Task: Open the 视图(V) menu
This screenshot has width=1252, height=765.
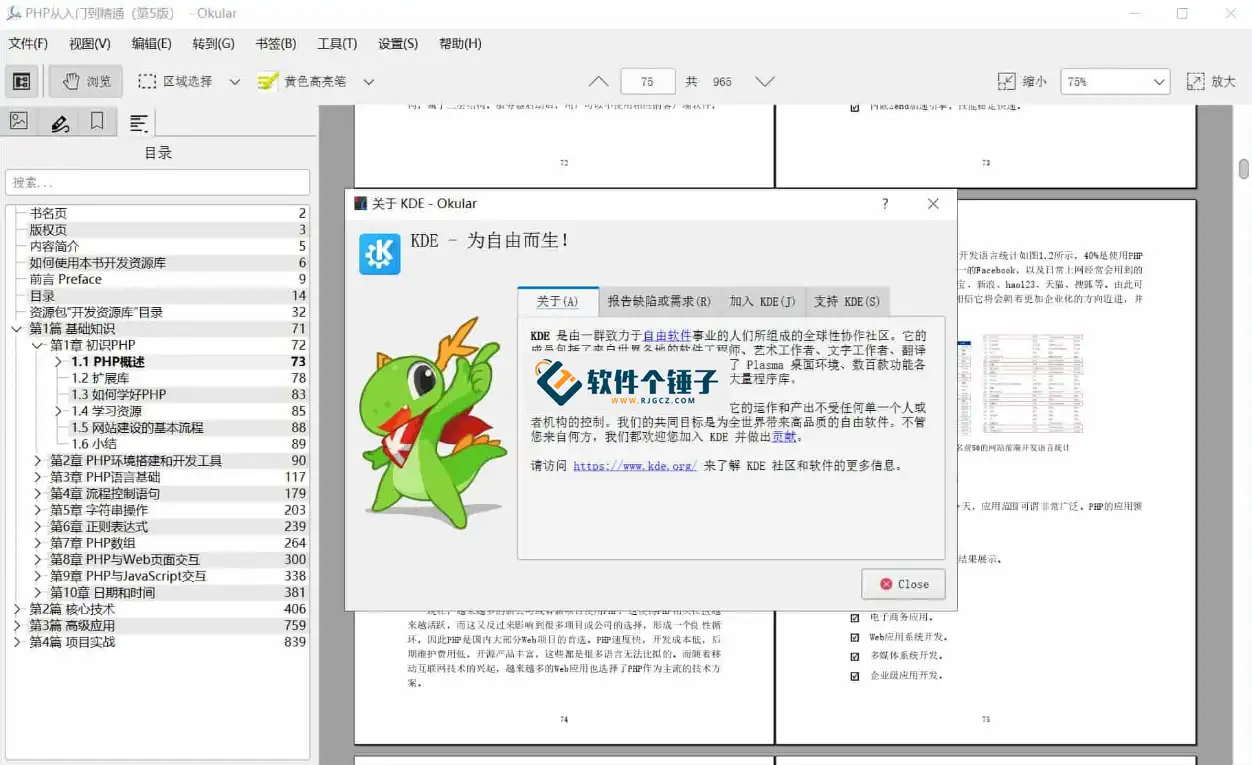Action: (90, 44)
